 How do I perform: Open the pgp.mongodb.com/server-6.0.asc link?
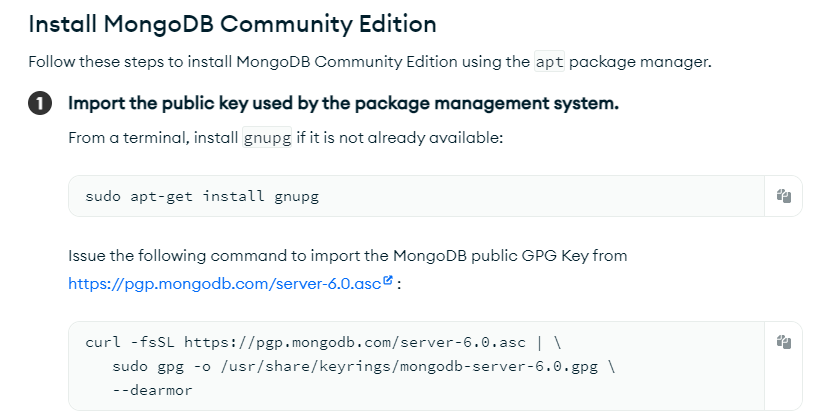(225, 284)
